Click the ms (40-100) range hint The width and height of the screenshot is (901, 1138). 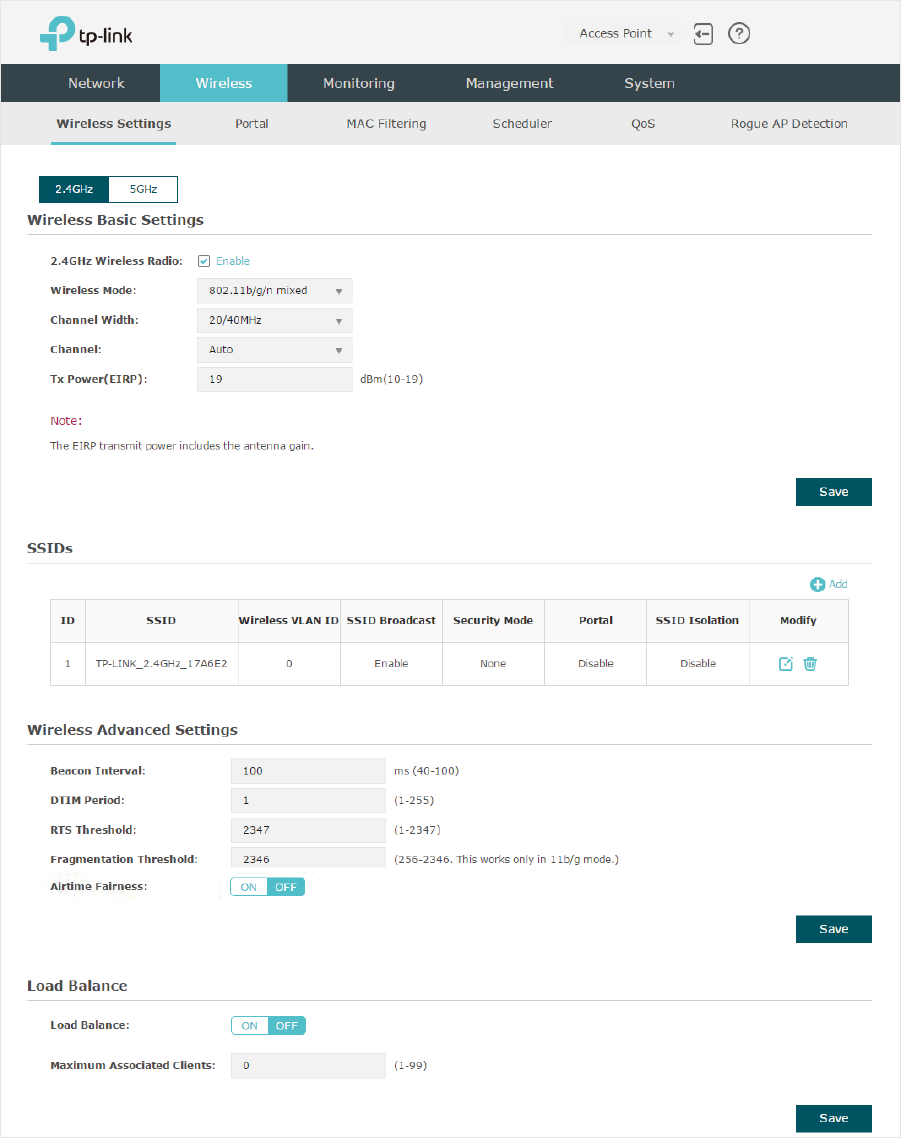pos(426,771)
